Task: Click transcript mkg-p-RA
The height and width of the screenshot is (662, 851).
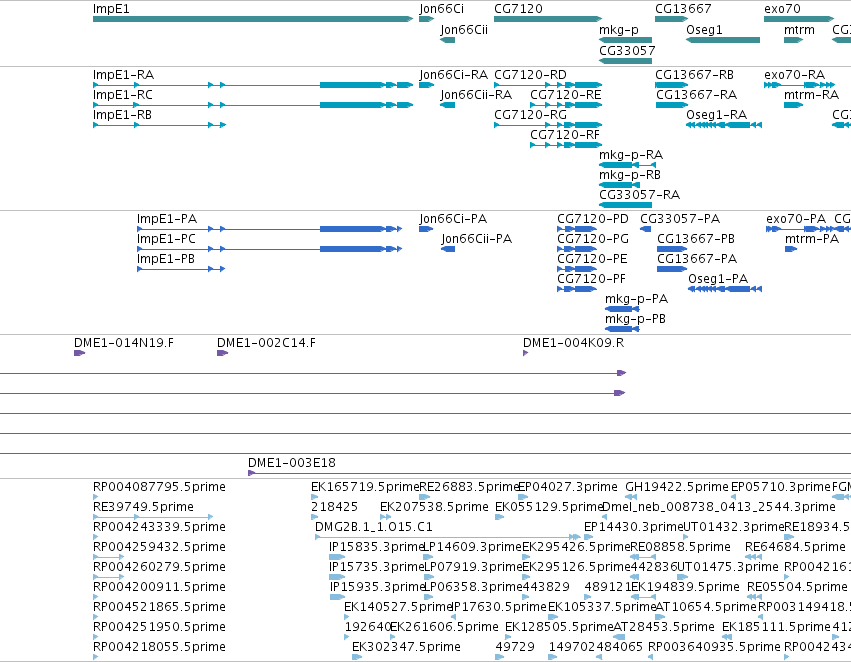Action: (627, 165)
